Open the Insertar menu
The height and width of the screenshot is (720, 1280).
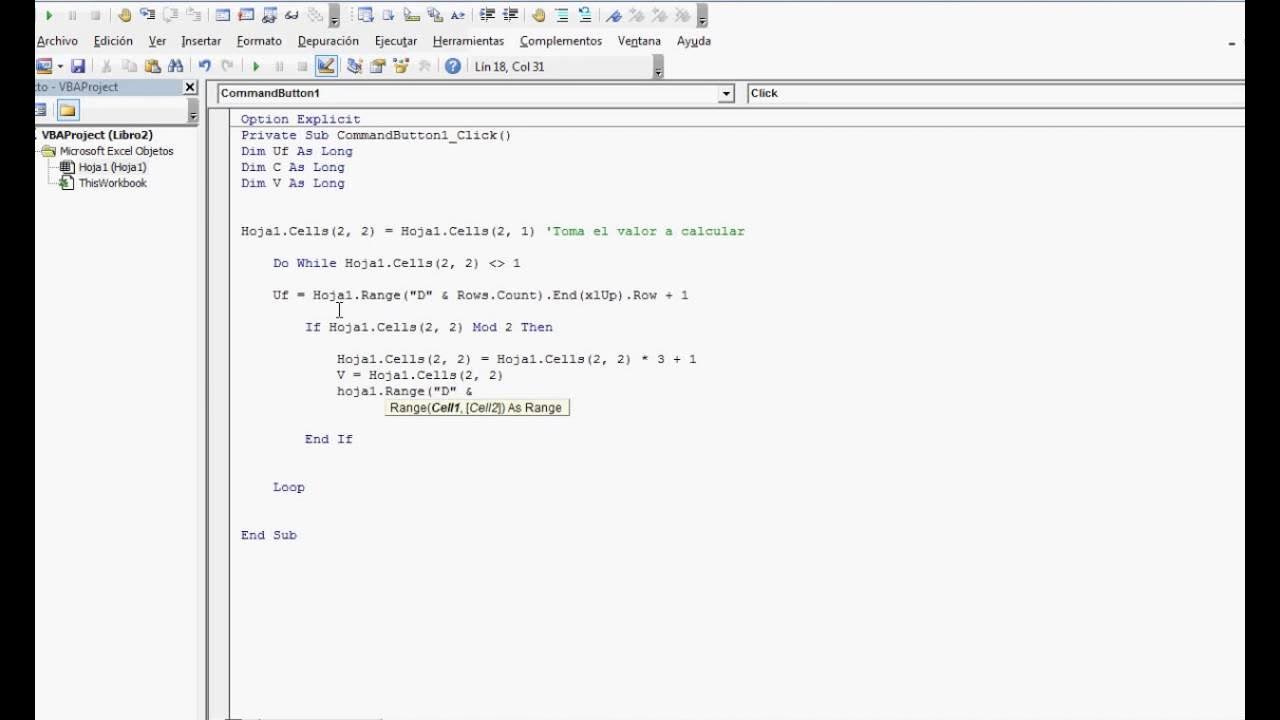point(201,41)
